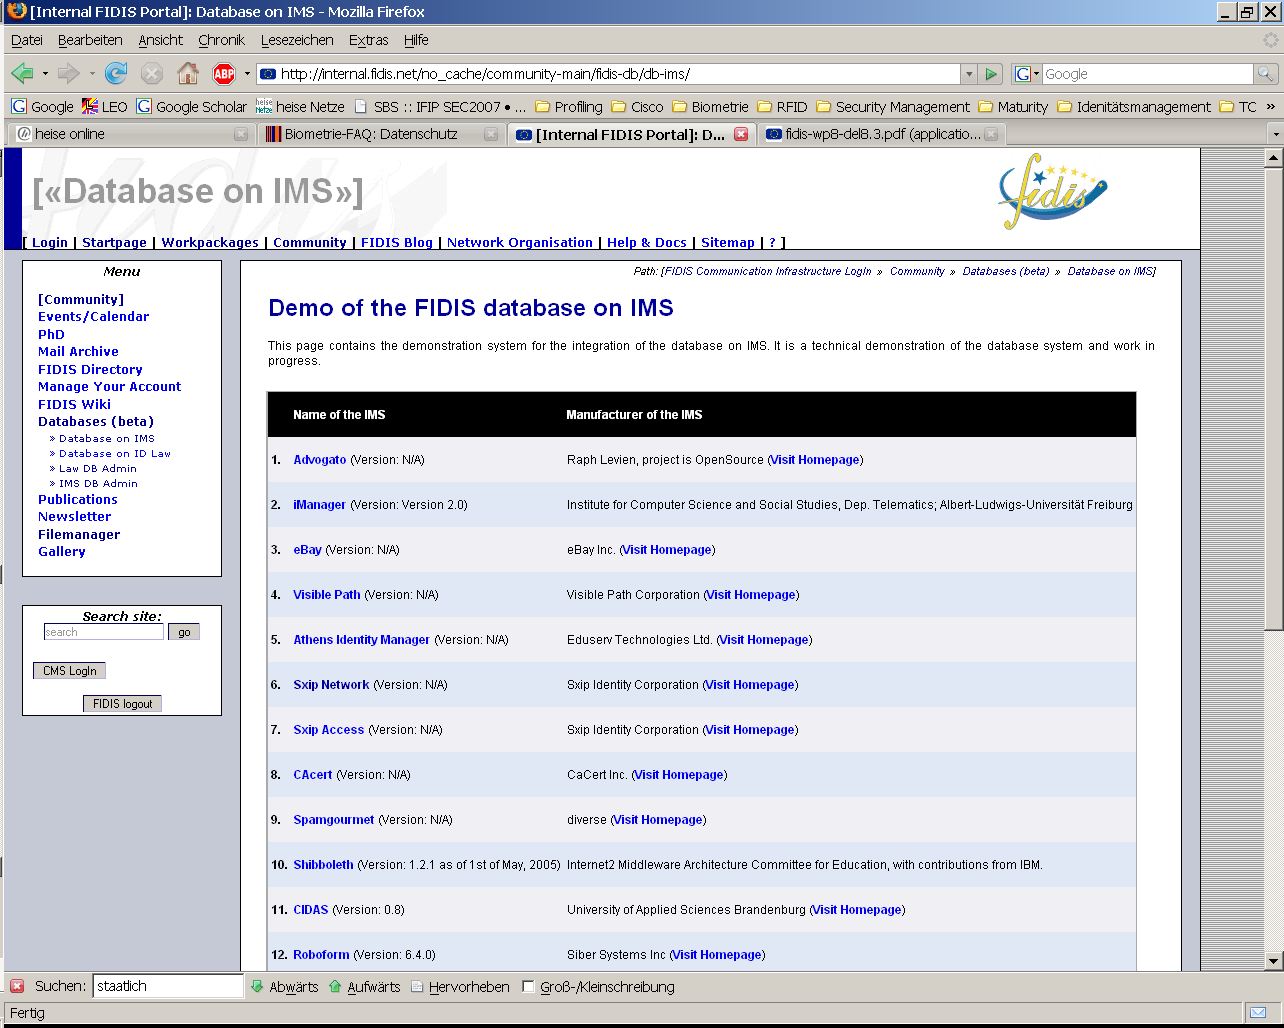Close the find bar with red X

(x=17, y=987)
